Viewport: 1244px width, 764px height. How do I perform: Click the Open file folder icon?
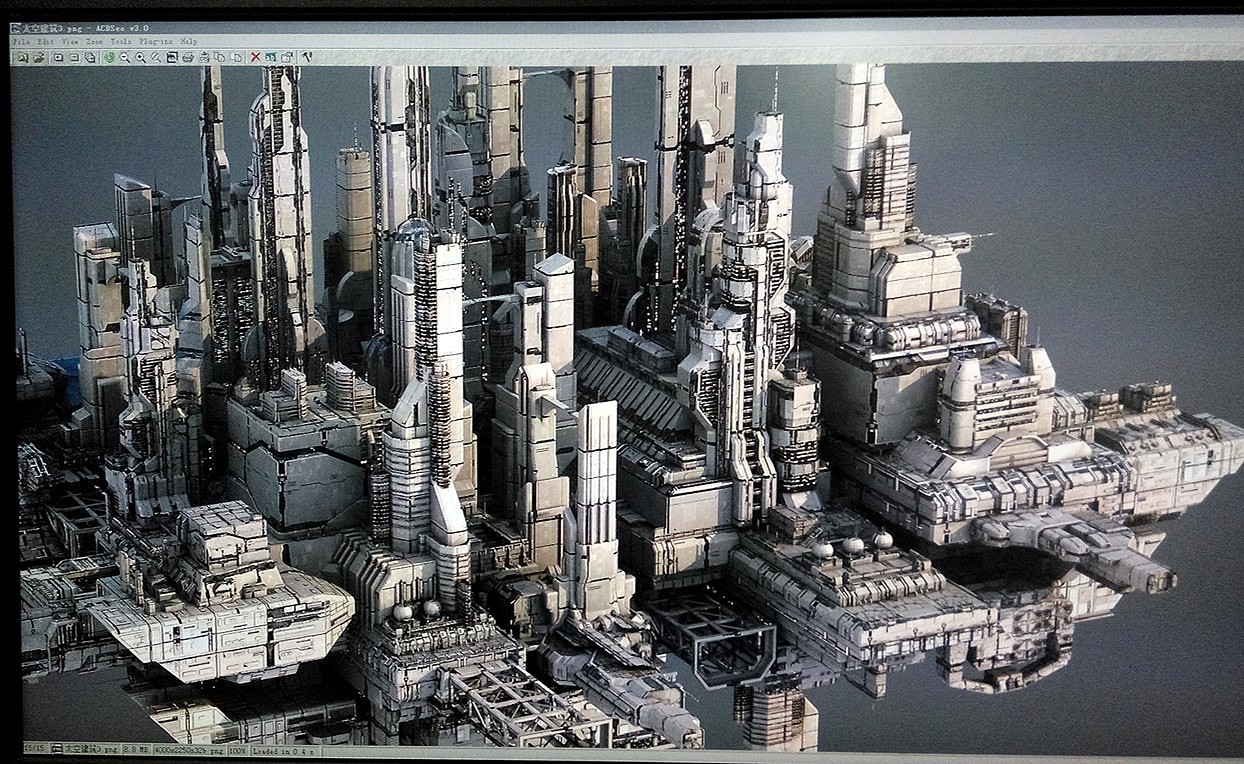39,58
